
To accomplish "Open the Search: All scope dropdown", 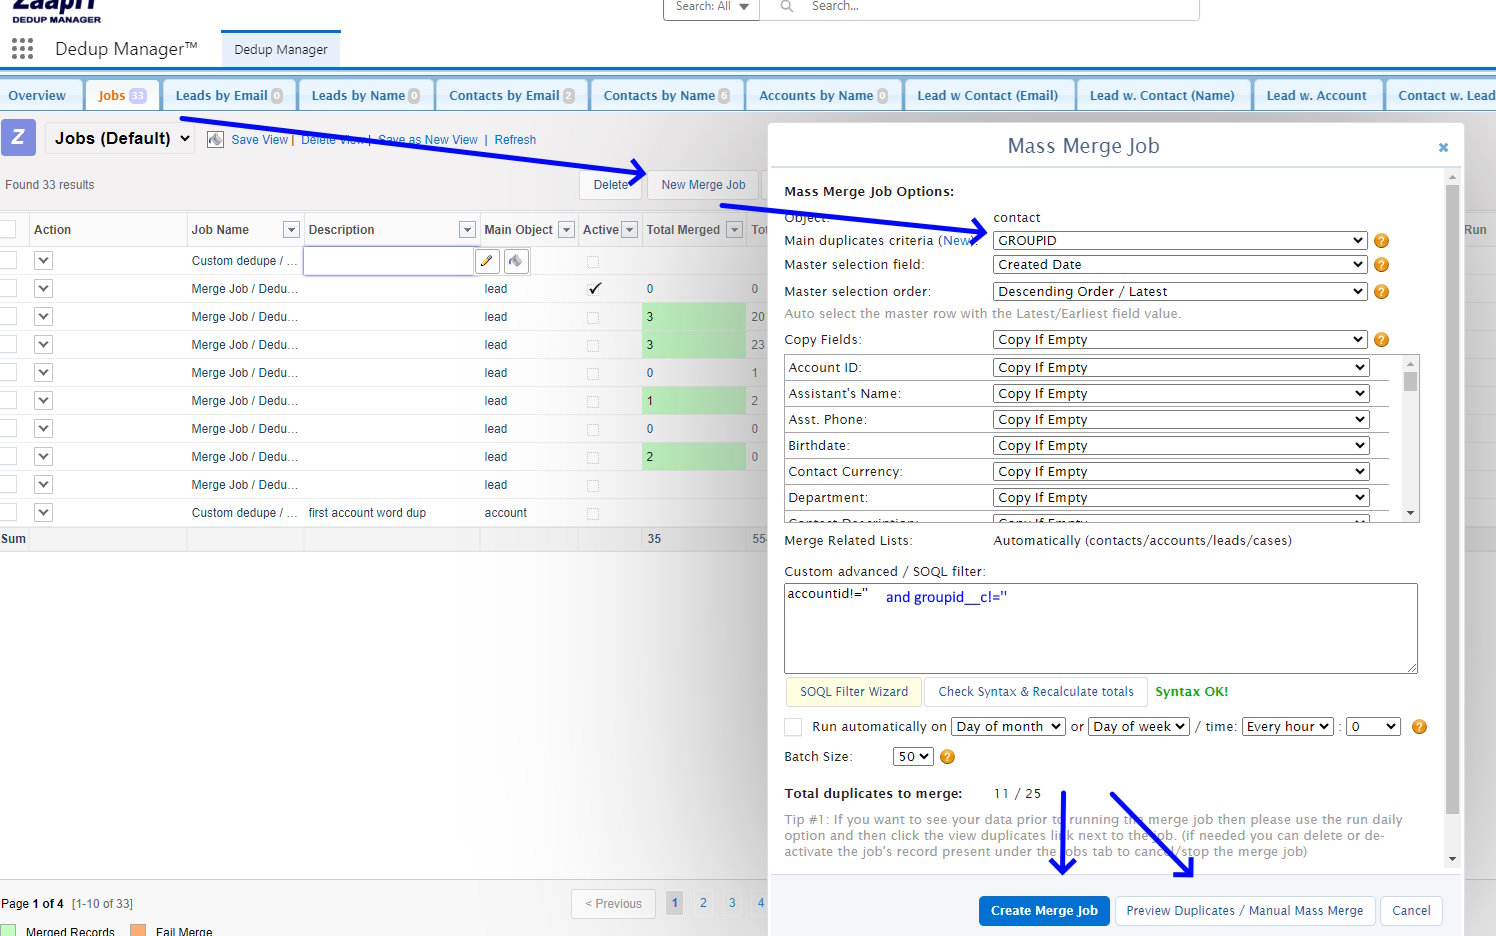I will click(711, 7).
